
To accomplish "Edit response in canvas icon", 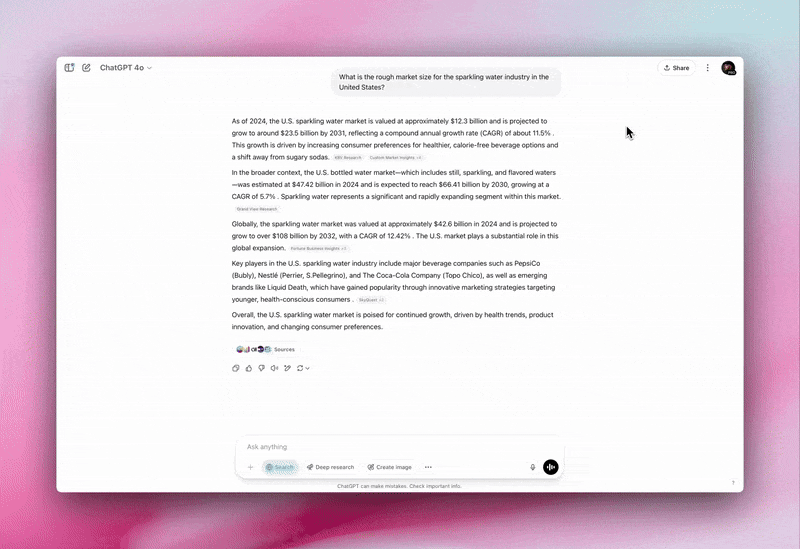I will click(x=287, y=368).
